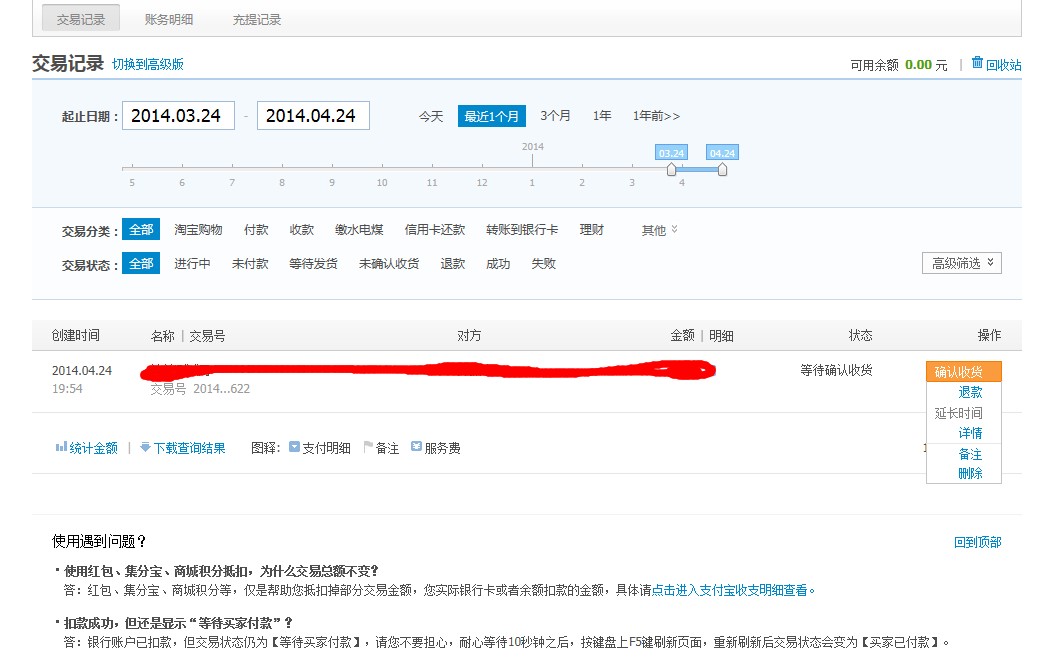Click the 下载查询结果 download arrow icon
1055x657 pixels.
145,447
